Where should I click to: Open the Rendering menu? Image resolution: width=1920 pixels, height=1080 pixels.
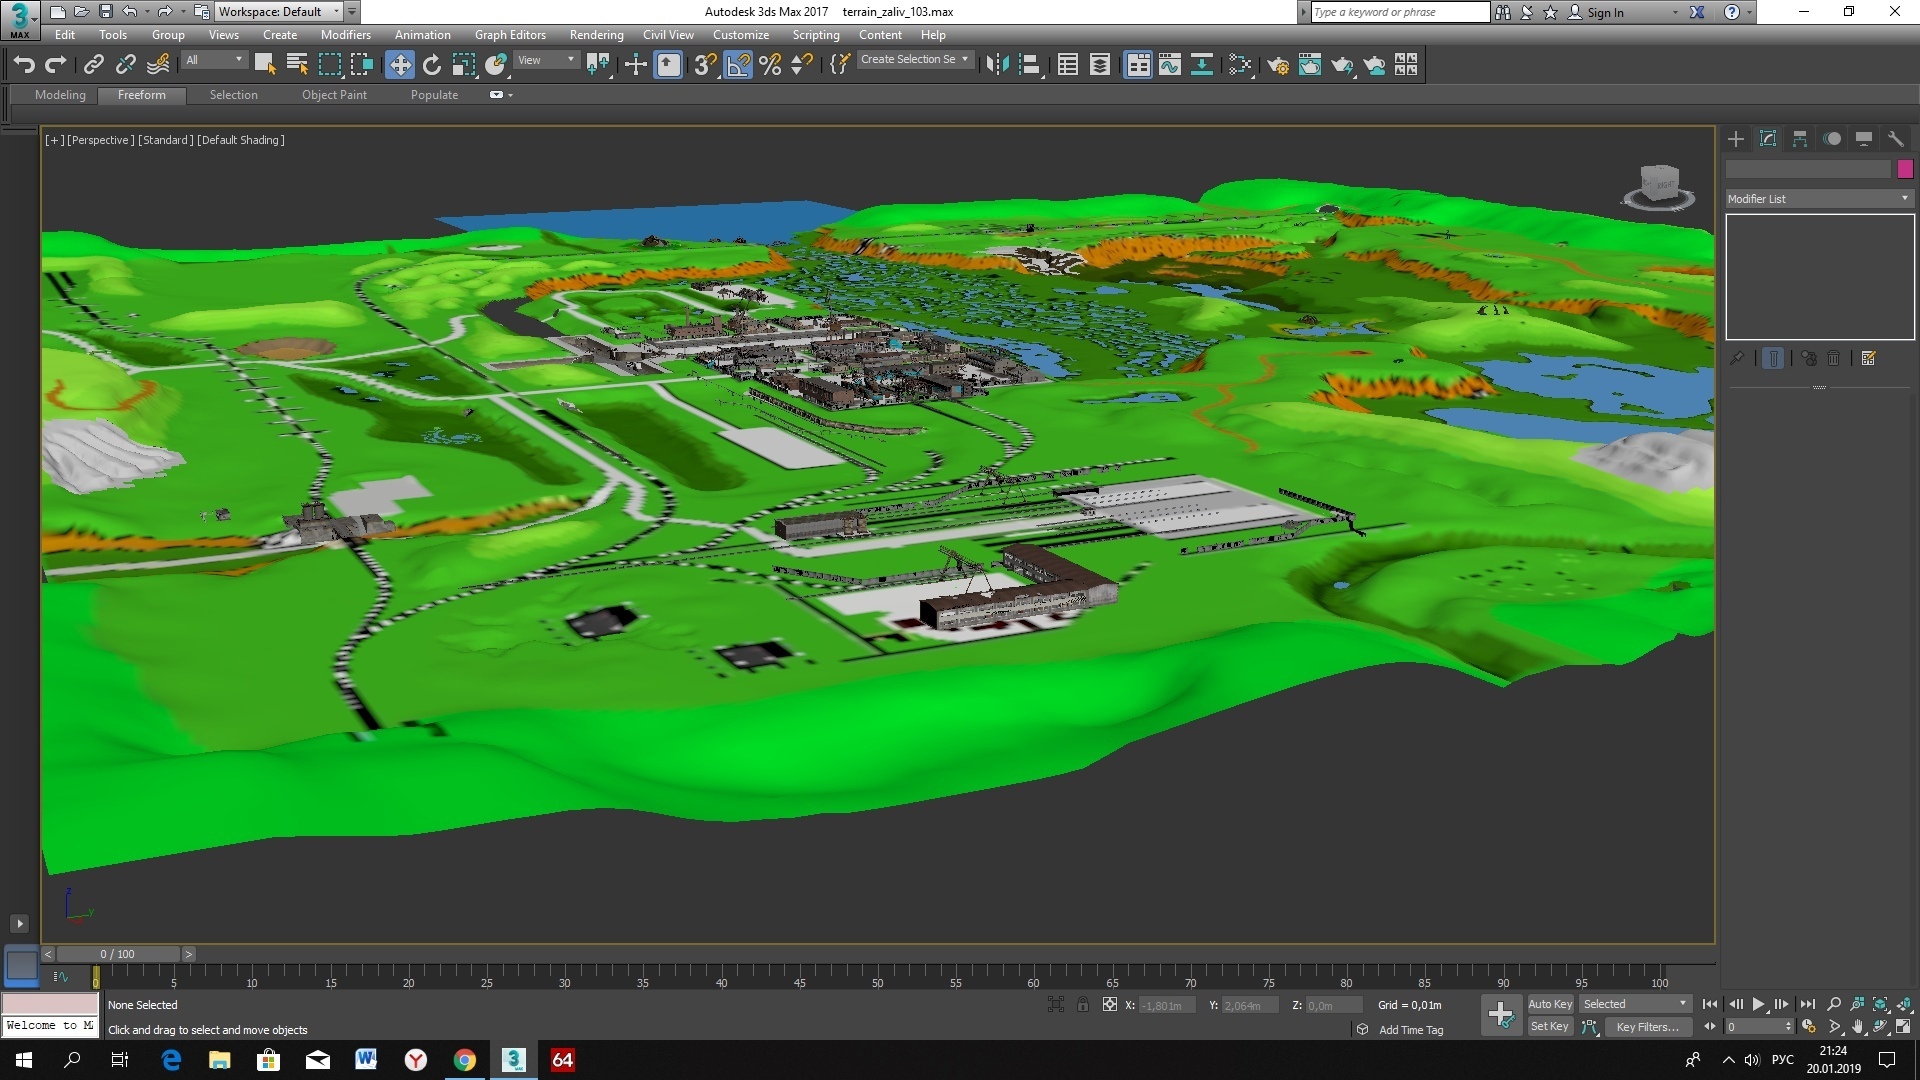tap(596, 35)
